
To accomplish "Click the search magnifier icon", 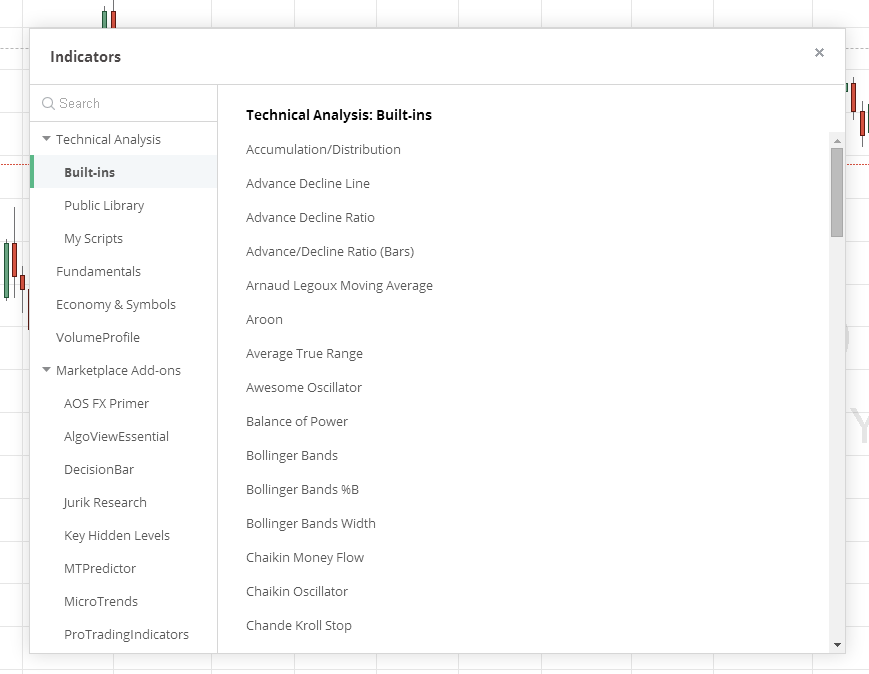I will click(48, 104).
